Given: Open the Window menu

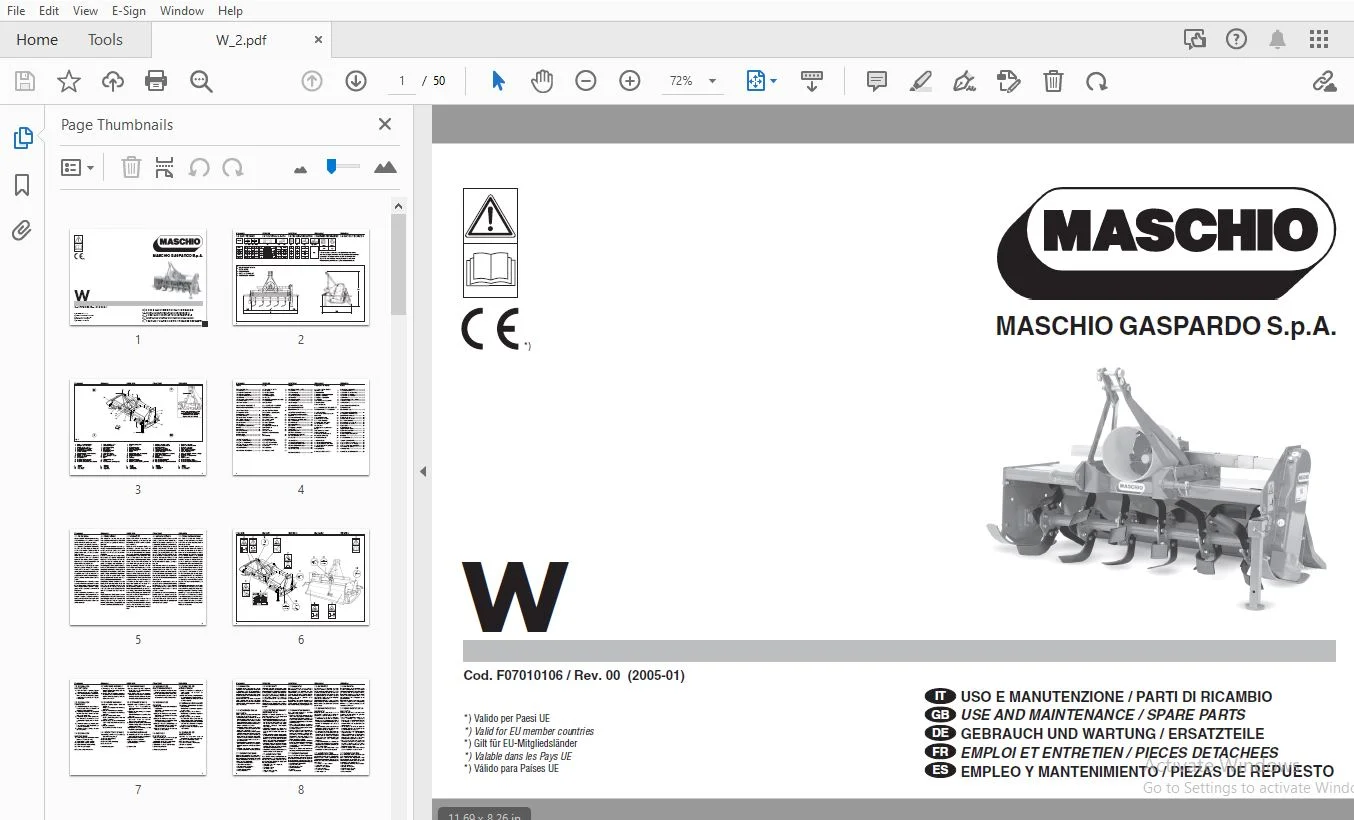Looking at the screenshot, I should [x=182, y=10].
